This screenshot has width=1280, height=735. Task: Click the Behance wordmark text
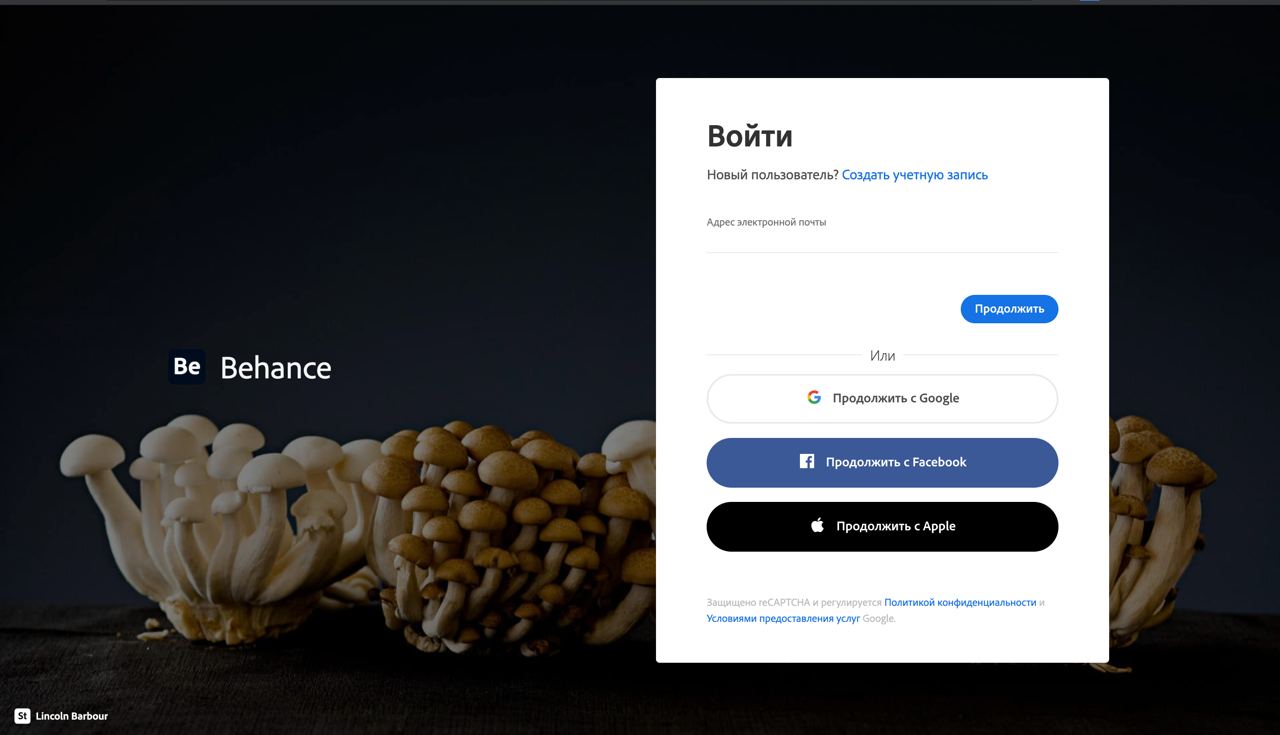point(276,367)
